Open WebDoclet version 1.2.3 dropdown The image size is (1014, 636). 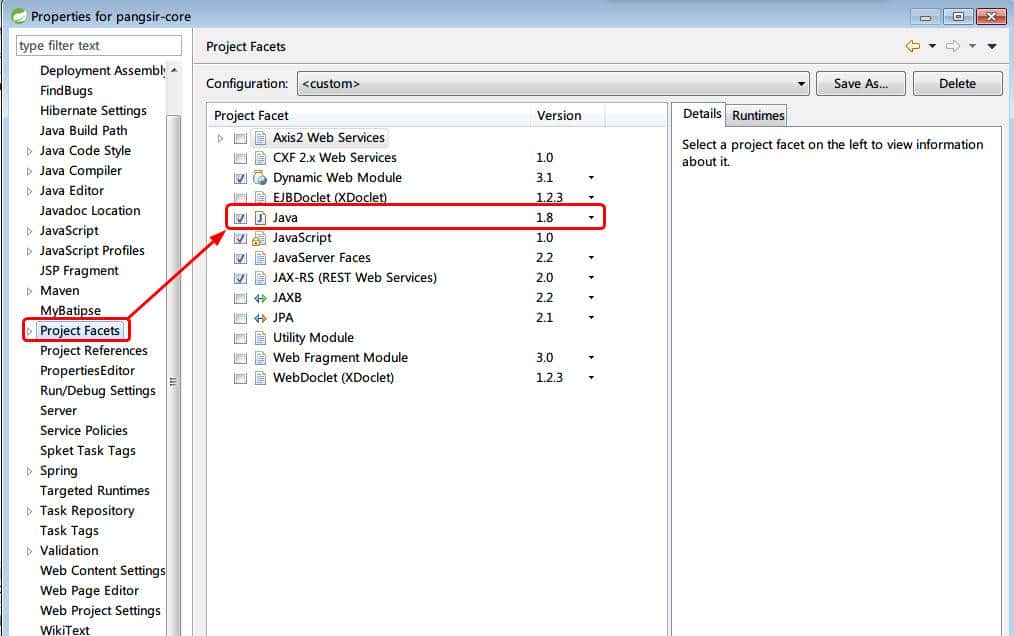tap(591, 378)
